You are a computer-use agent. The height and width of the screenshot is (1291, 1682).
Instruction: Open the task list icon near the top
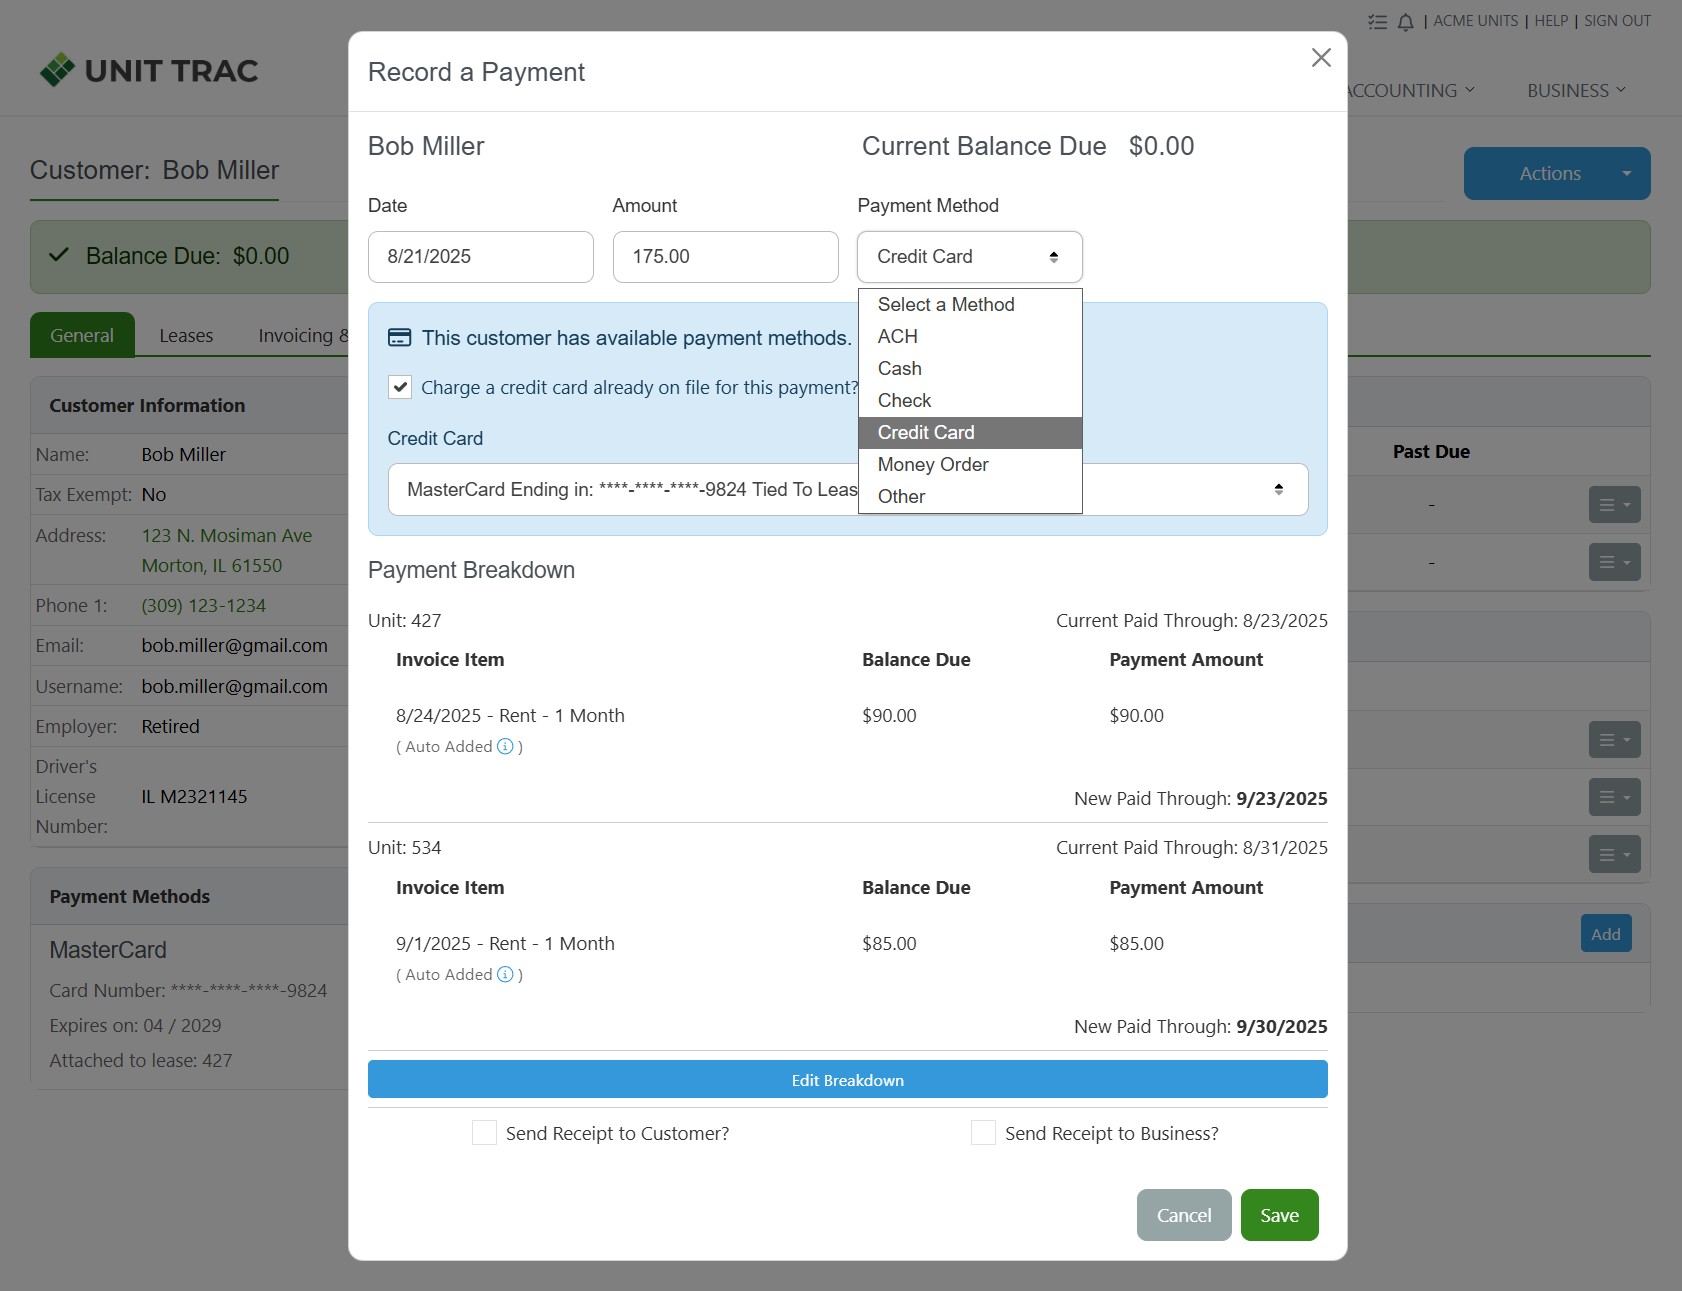(1377, 21)
